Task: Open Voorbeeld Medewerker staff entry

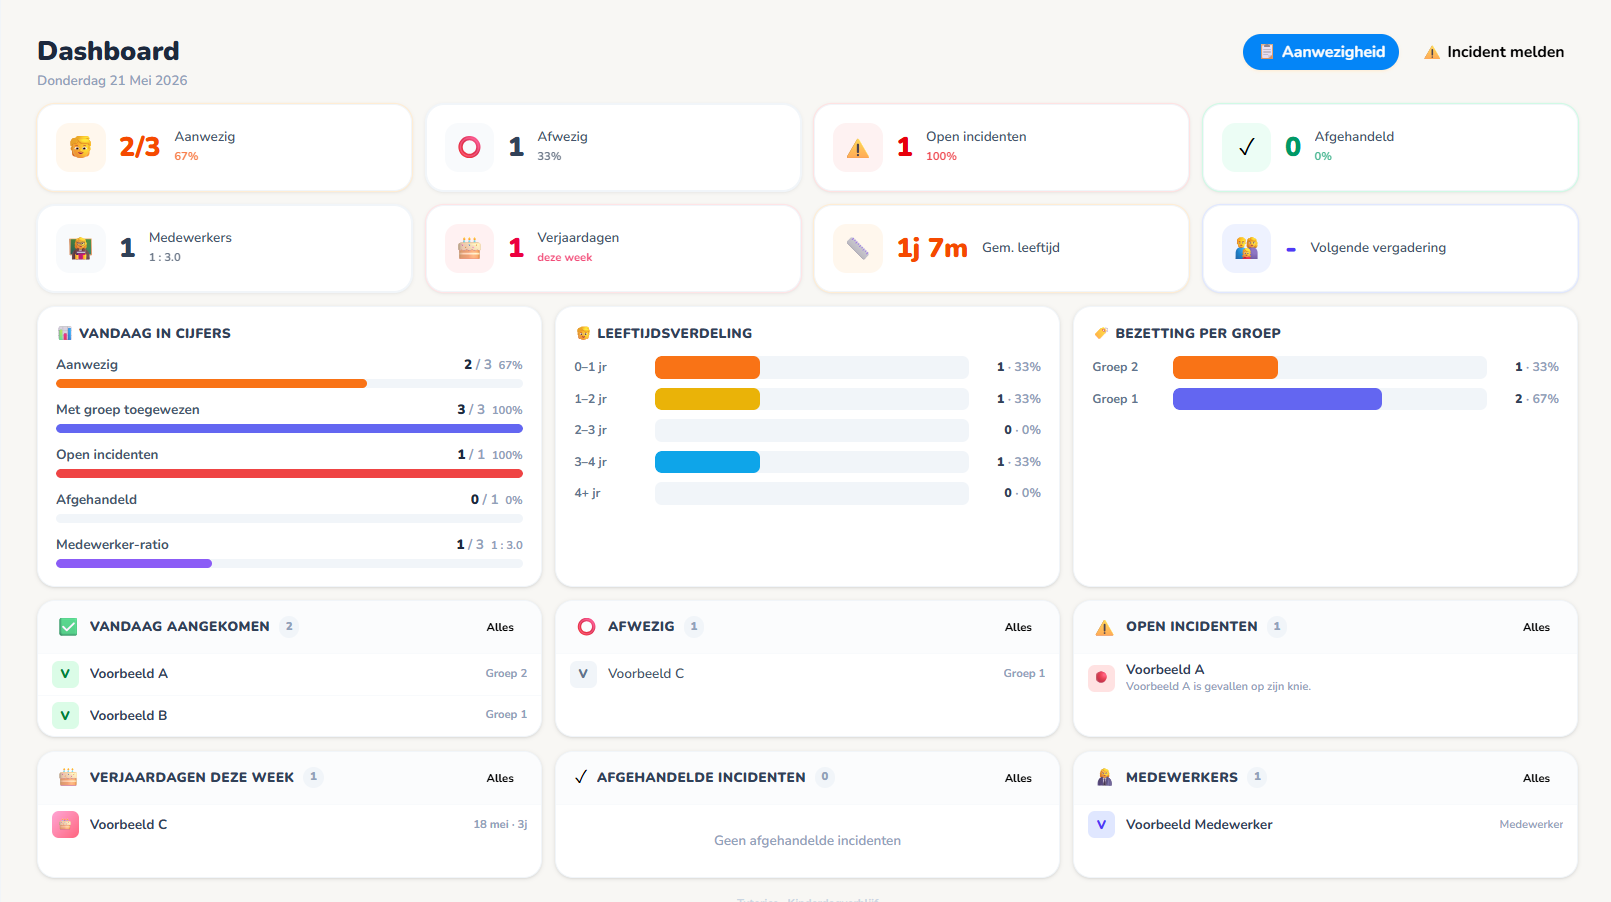Action: pyautogui.click(x=1325, y=825)
